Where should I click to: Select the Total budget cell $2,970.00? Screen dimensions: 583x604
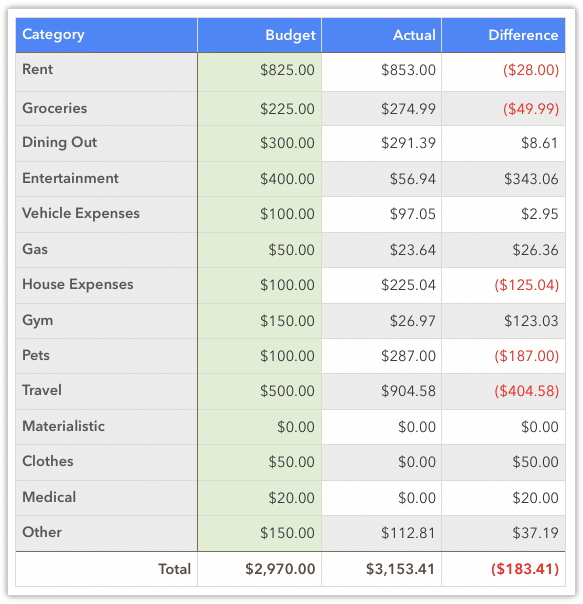(x=259, y=569)
